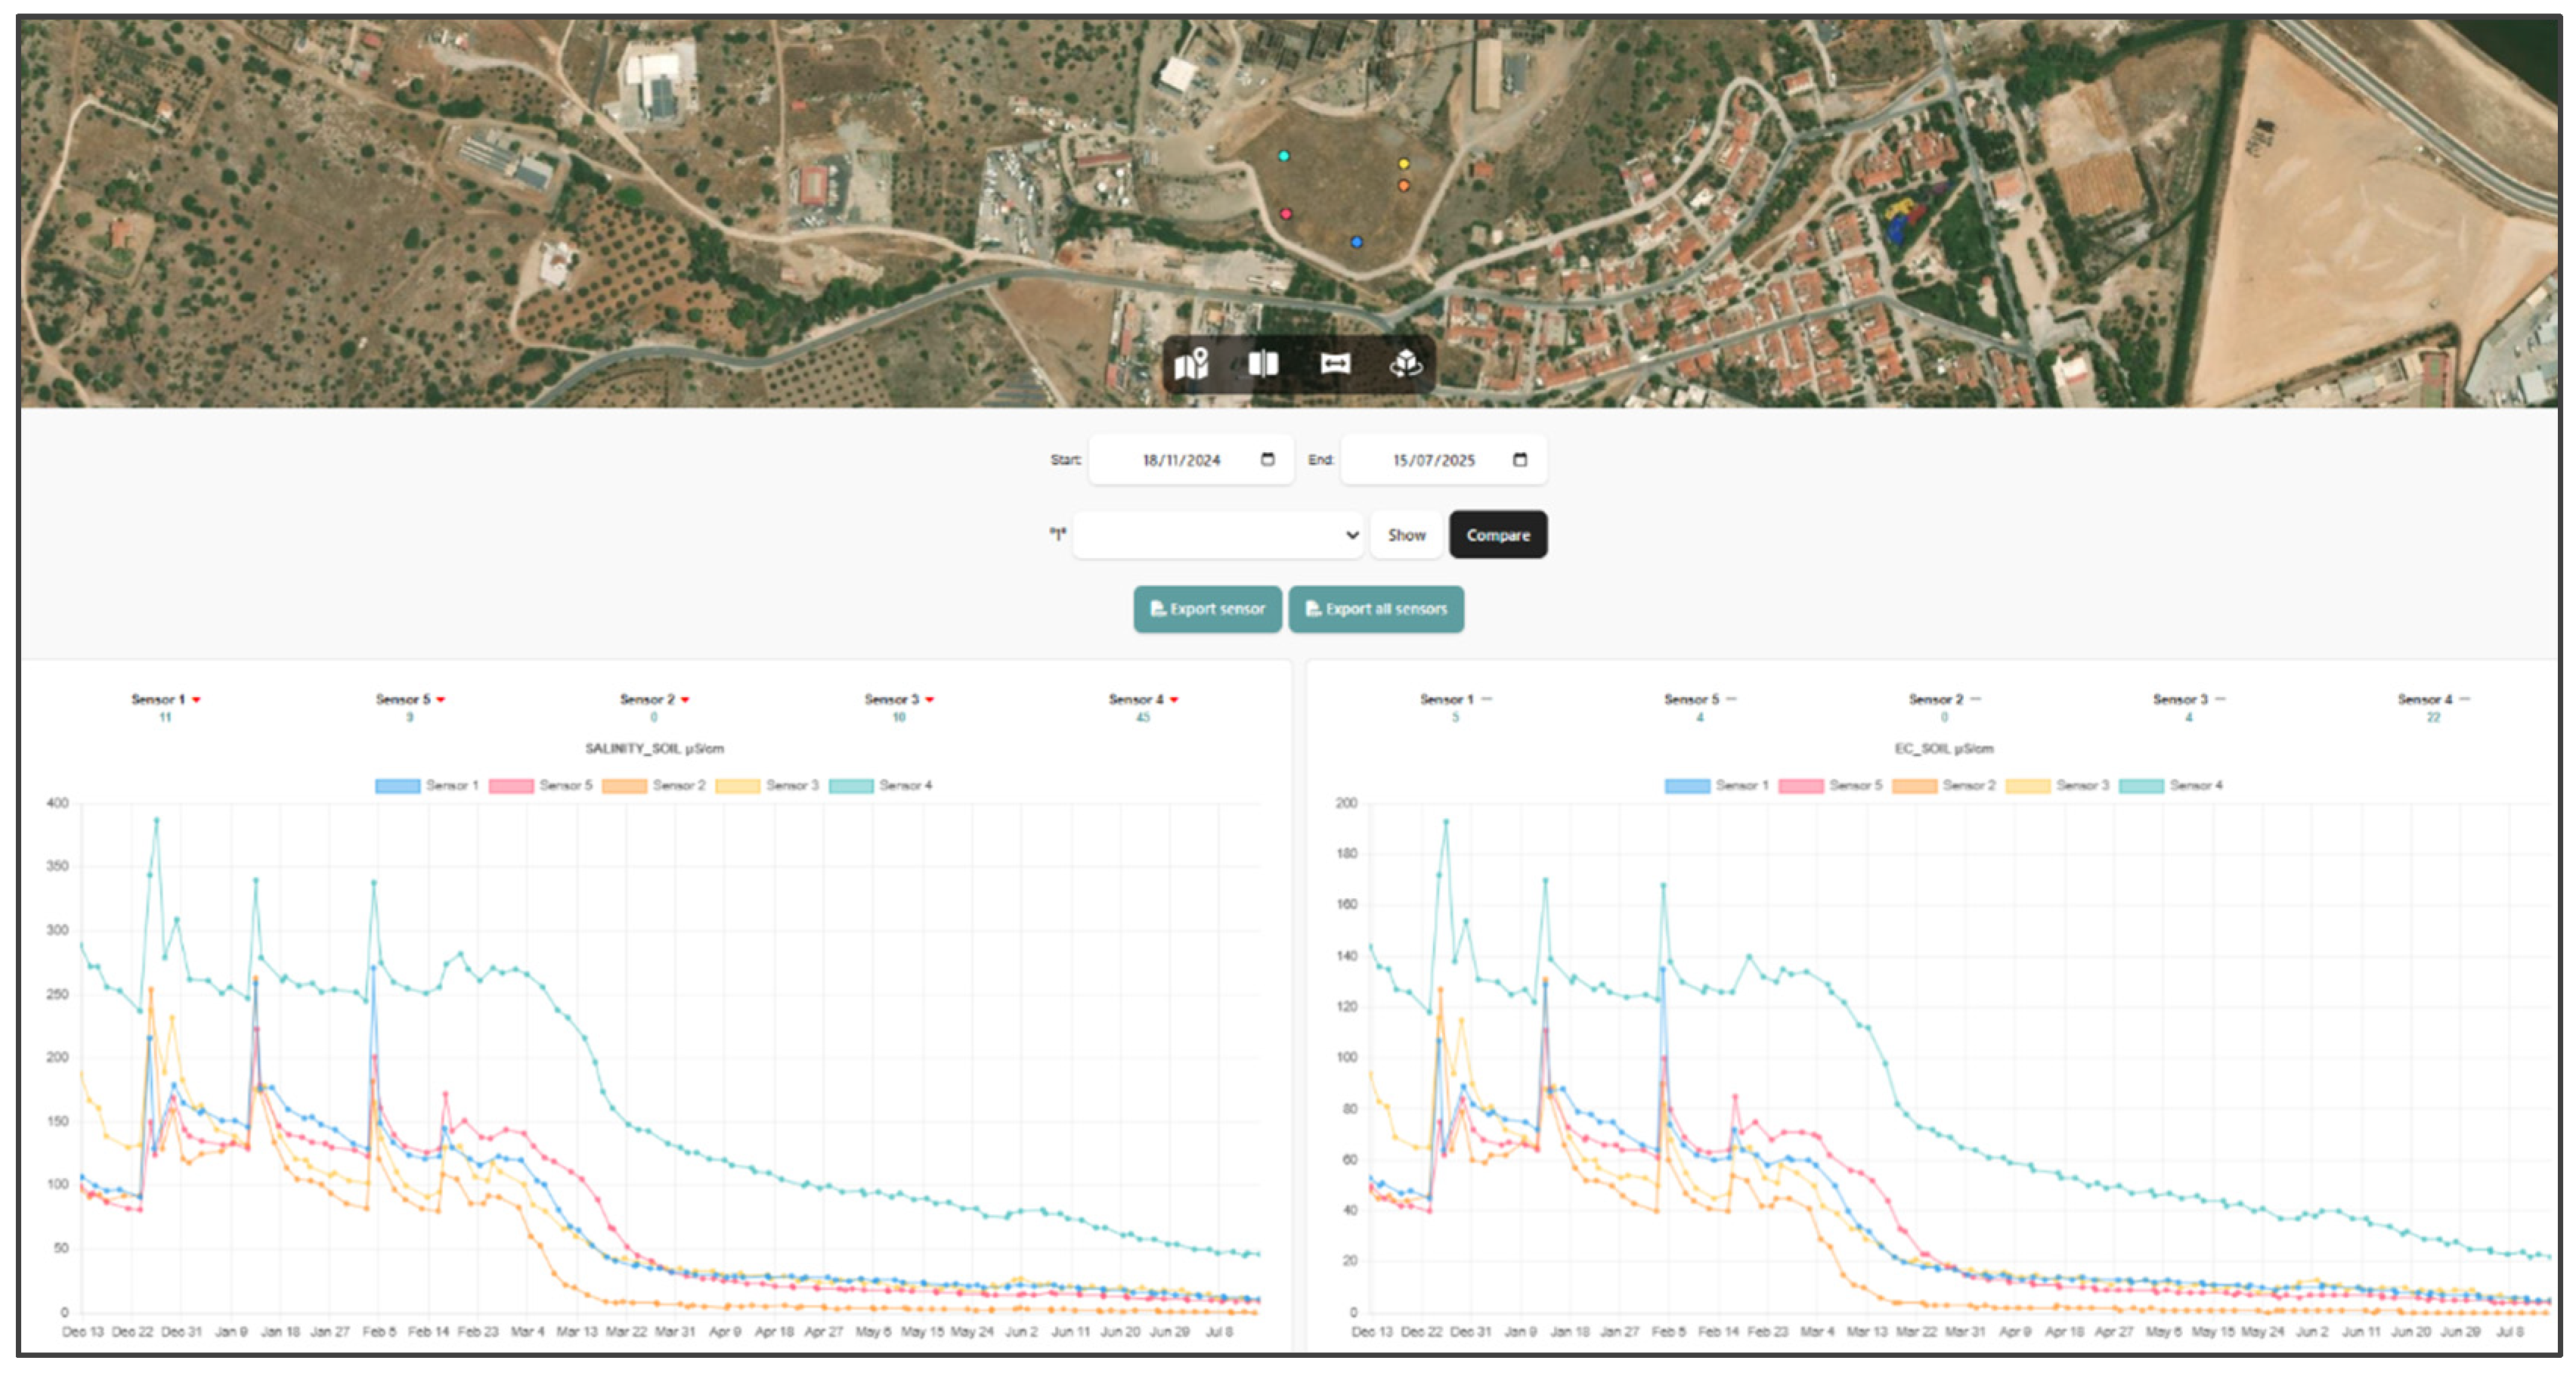Image resolution: width=2576 pixels, height=1376 pixels.
Task: Click red down arrow beside salinity Sensor 5
Action: pos(441,700)
